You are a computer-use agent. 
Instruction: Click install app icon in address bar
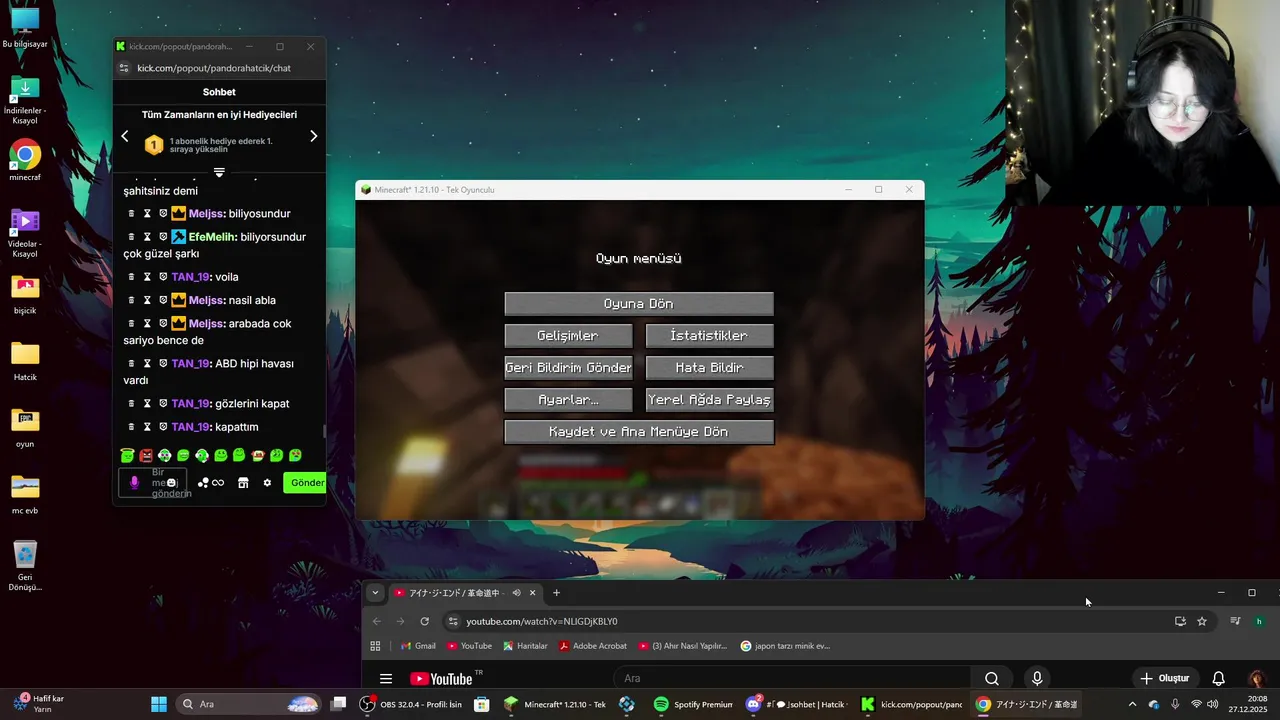click(1180, 621)
